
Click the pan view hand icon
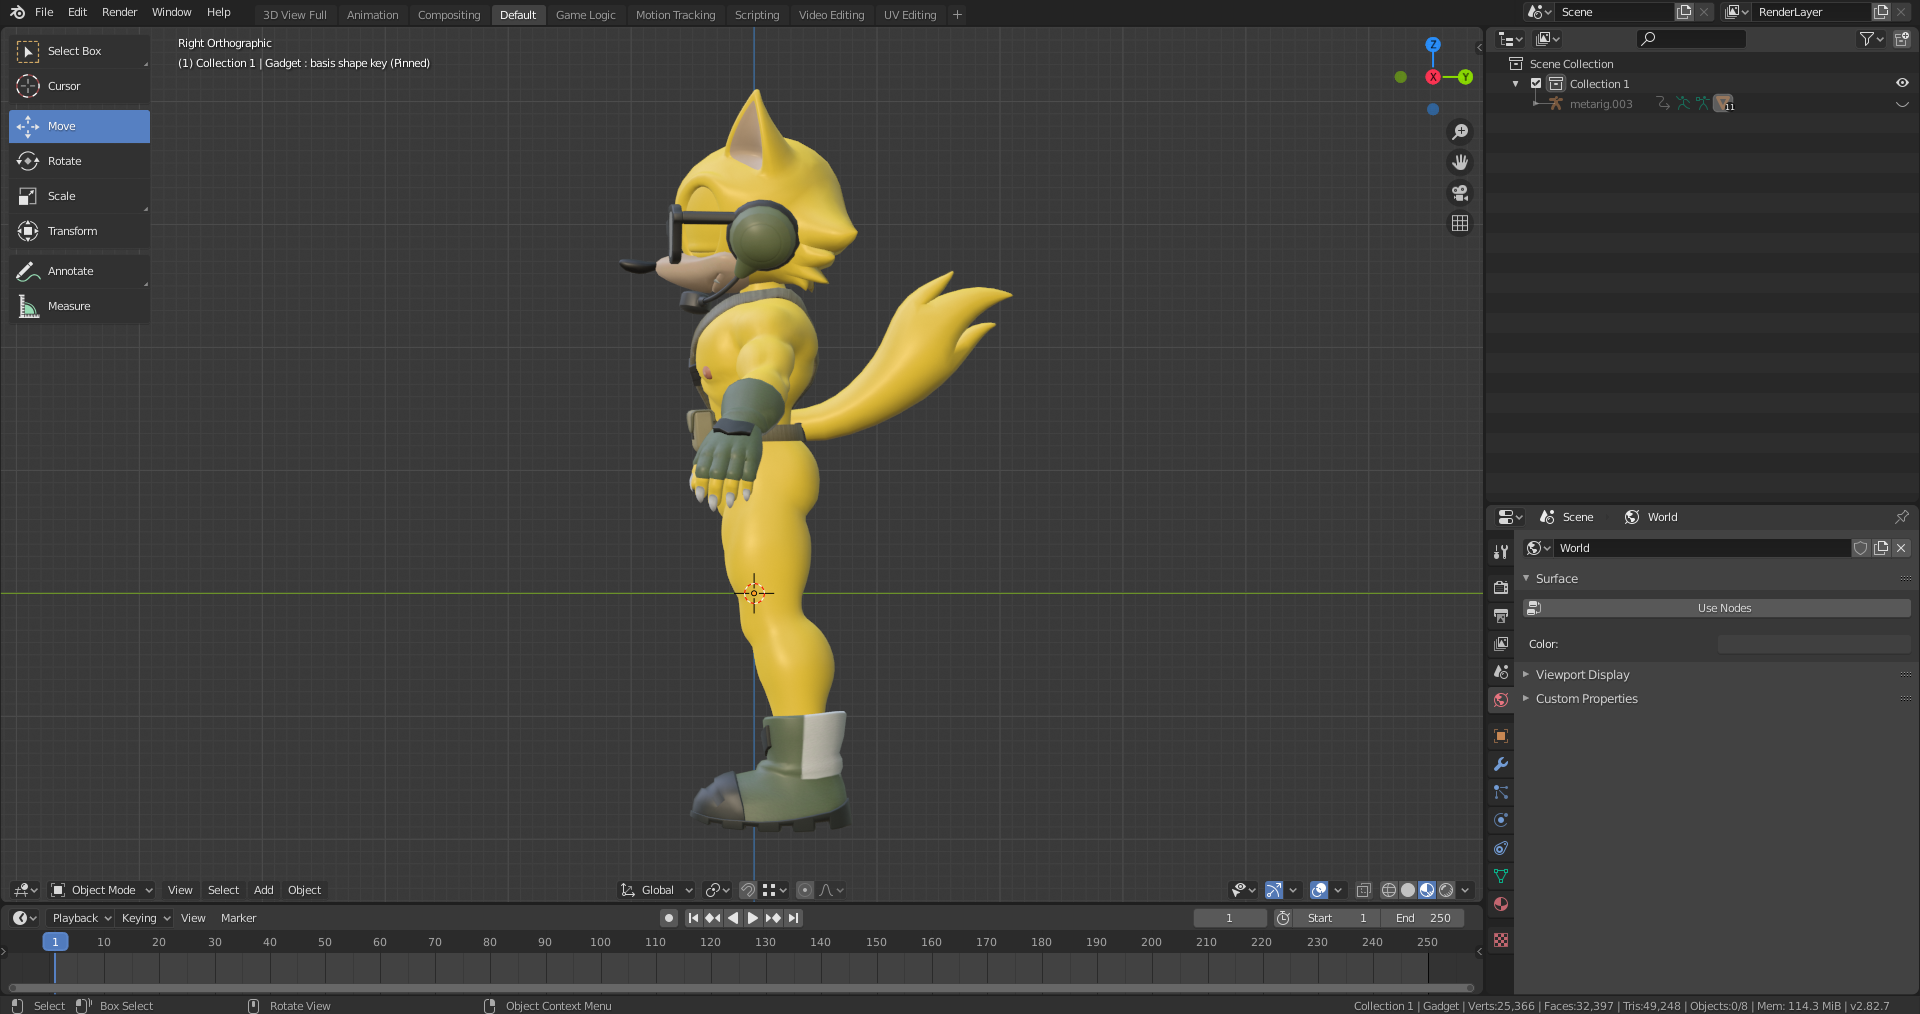[x=1460, y=162]
